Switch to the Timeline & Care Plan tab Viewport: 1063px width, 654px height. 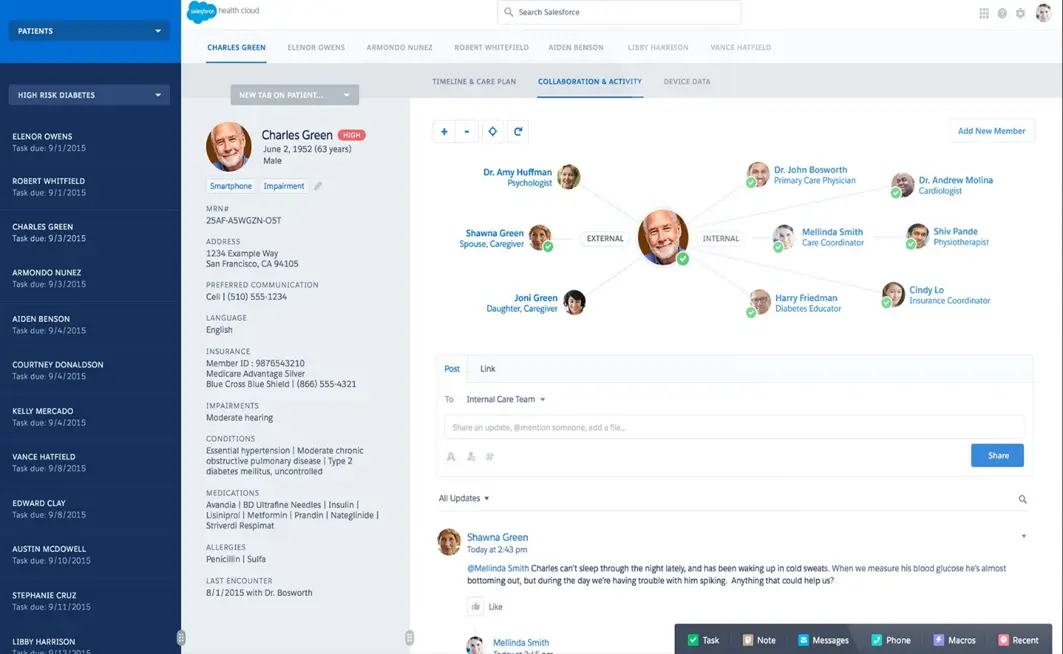coord(474,81)
